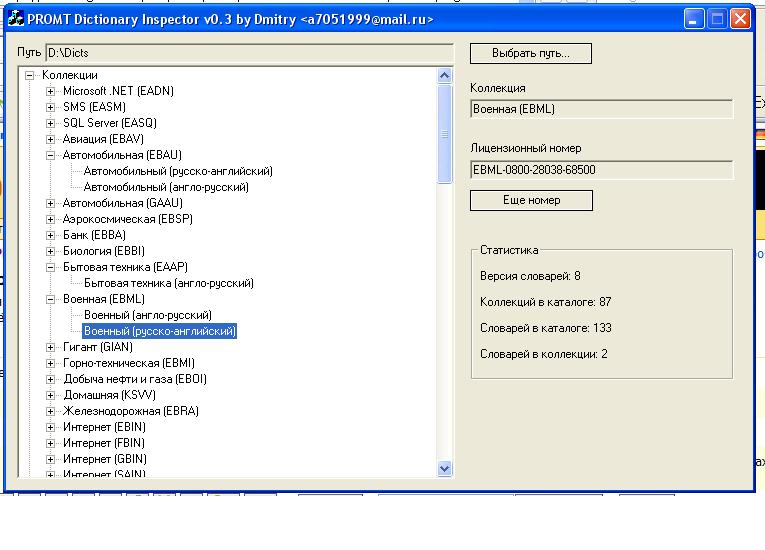Click the Словарей в каталоге: 133 text

pos(545,328)
